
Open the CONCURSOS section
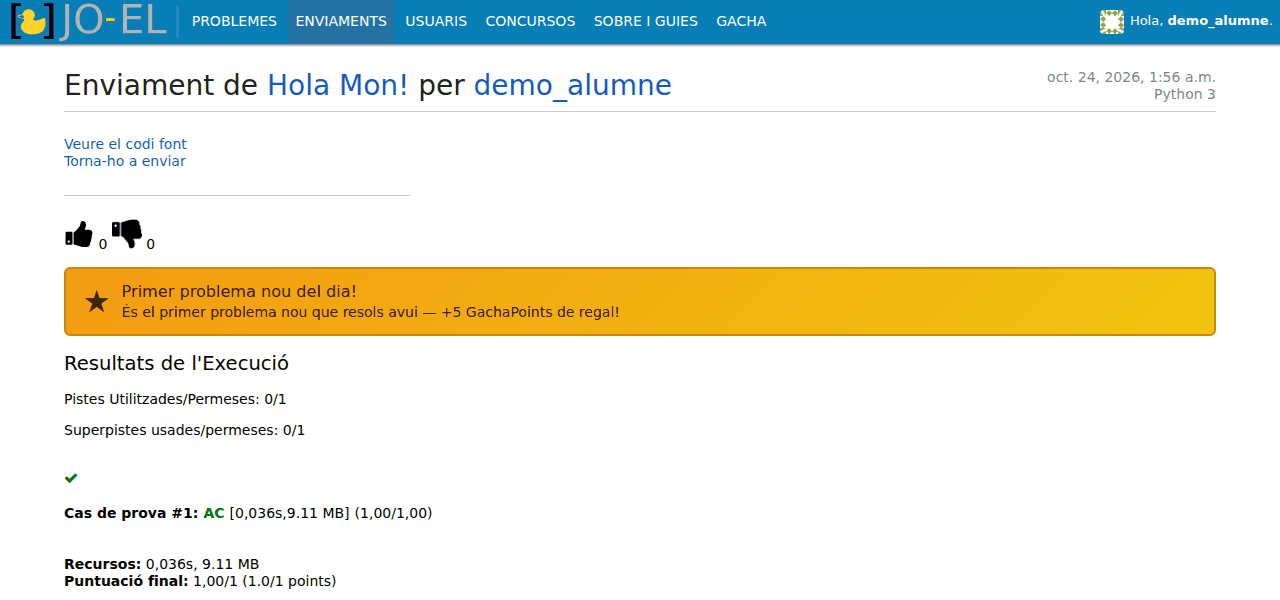coord(530,21)
